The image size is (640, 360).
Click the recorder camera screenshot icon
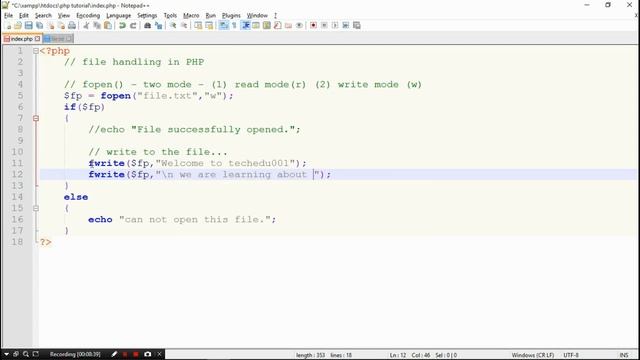[148, 354]
